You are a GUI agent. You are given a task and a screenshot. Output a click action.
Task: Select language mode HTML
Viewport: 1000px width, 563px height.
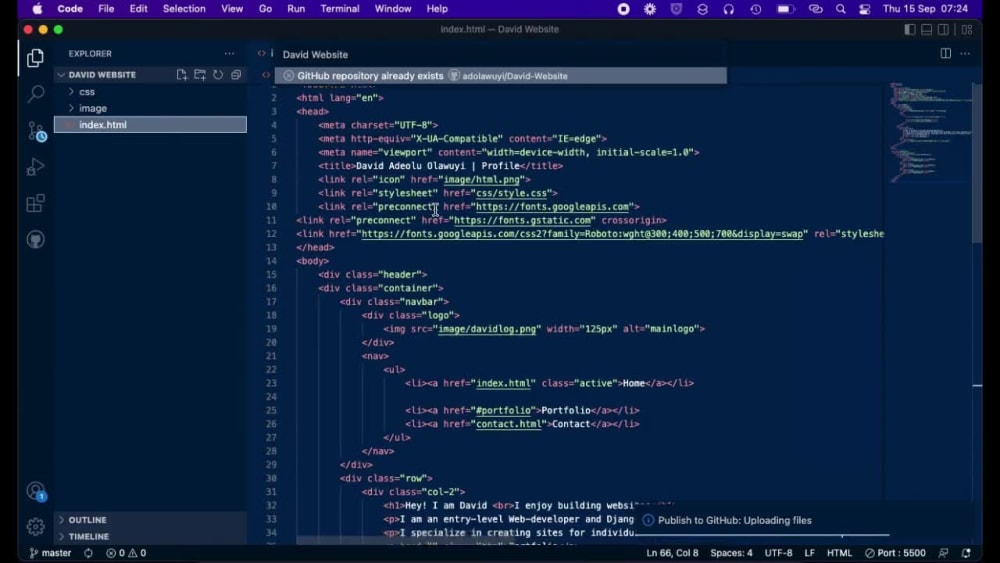(x=839, y=553)
